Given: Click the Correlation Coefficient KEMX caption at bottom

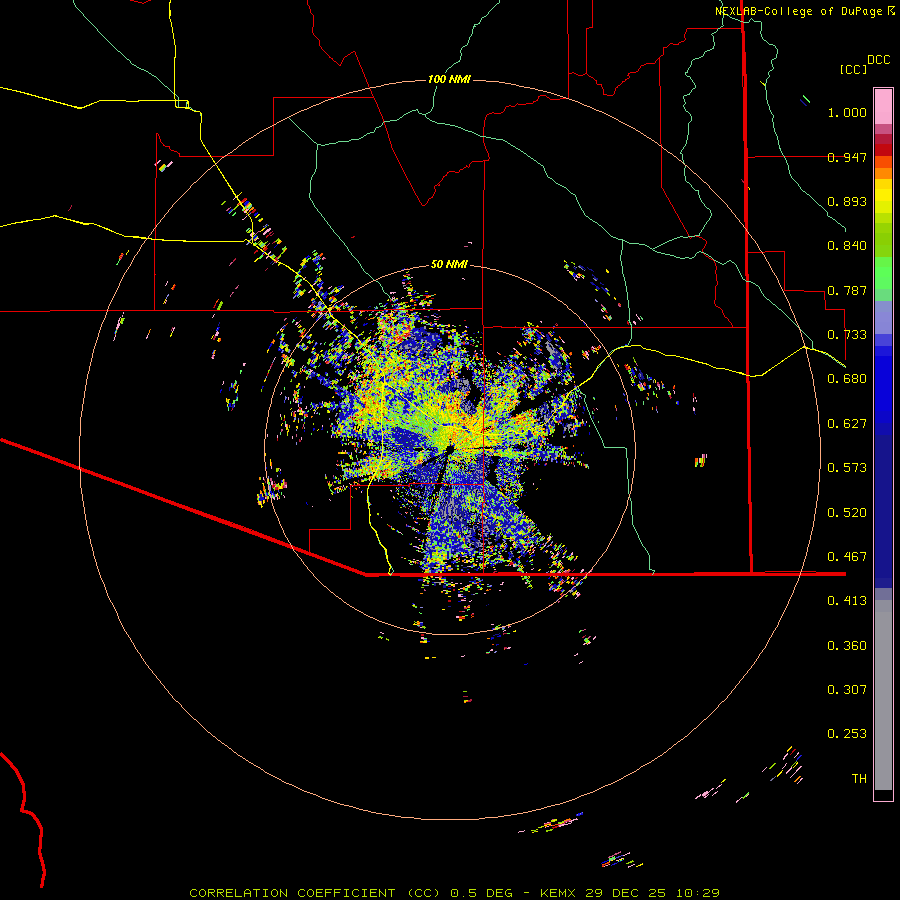Looking at the screenshot, I should point(454,893).
